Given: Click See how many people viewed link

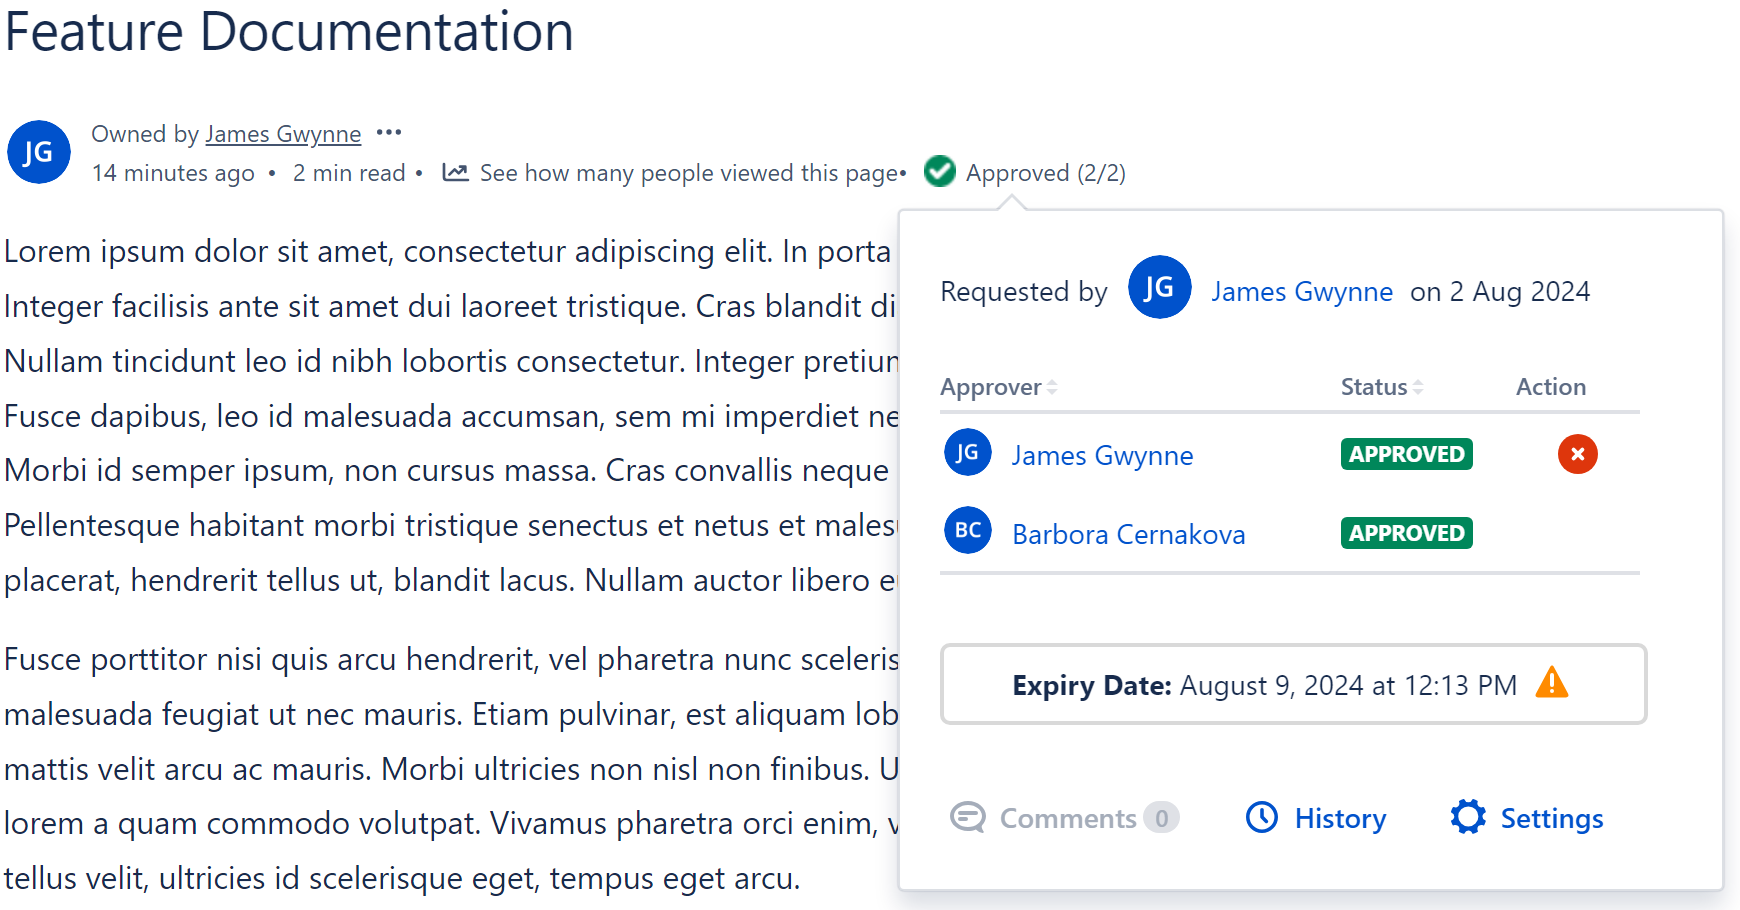Looking at the screenshot, I should (688, 173).
